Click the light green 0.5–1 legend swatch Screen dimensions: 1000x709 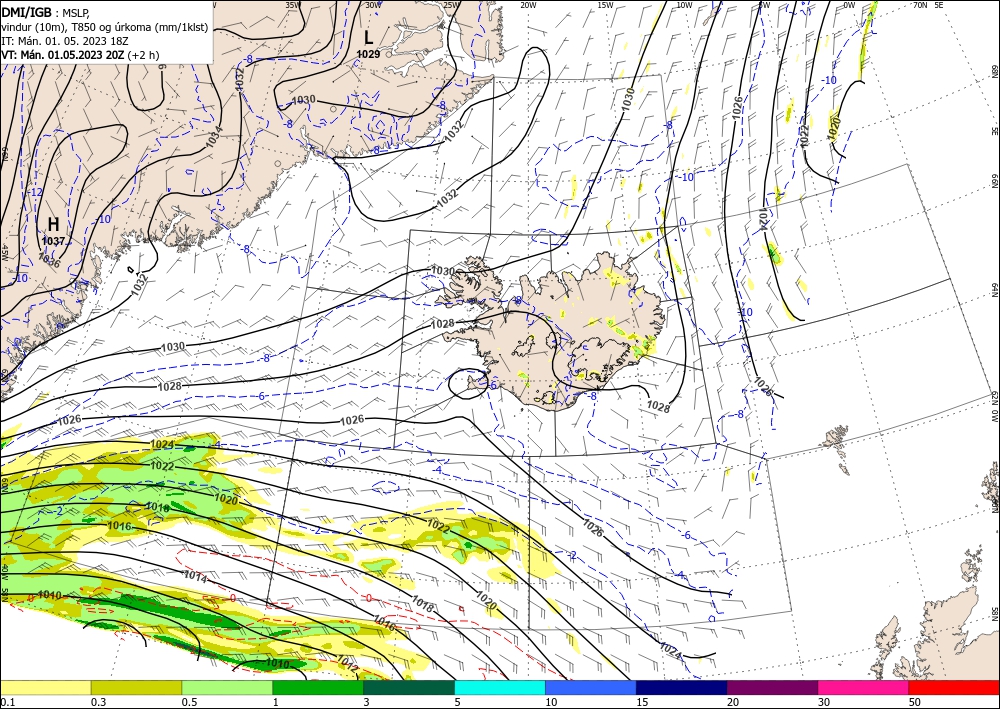pos(227,687)
